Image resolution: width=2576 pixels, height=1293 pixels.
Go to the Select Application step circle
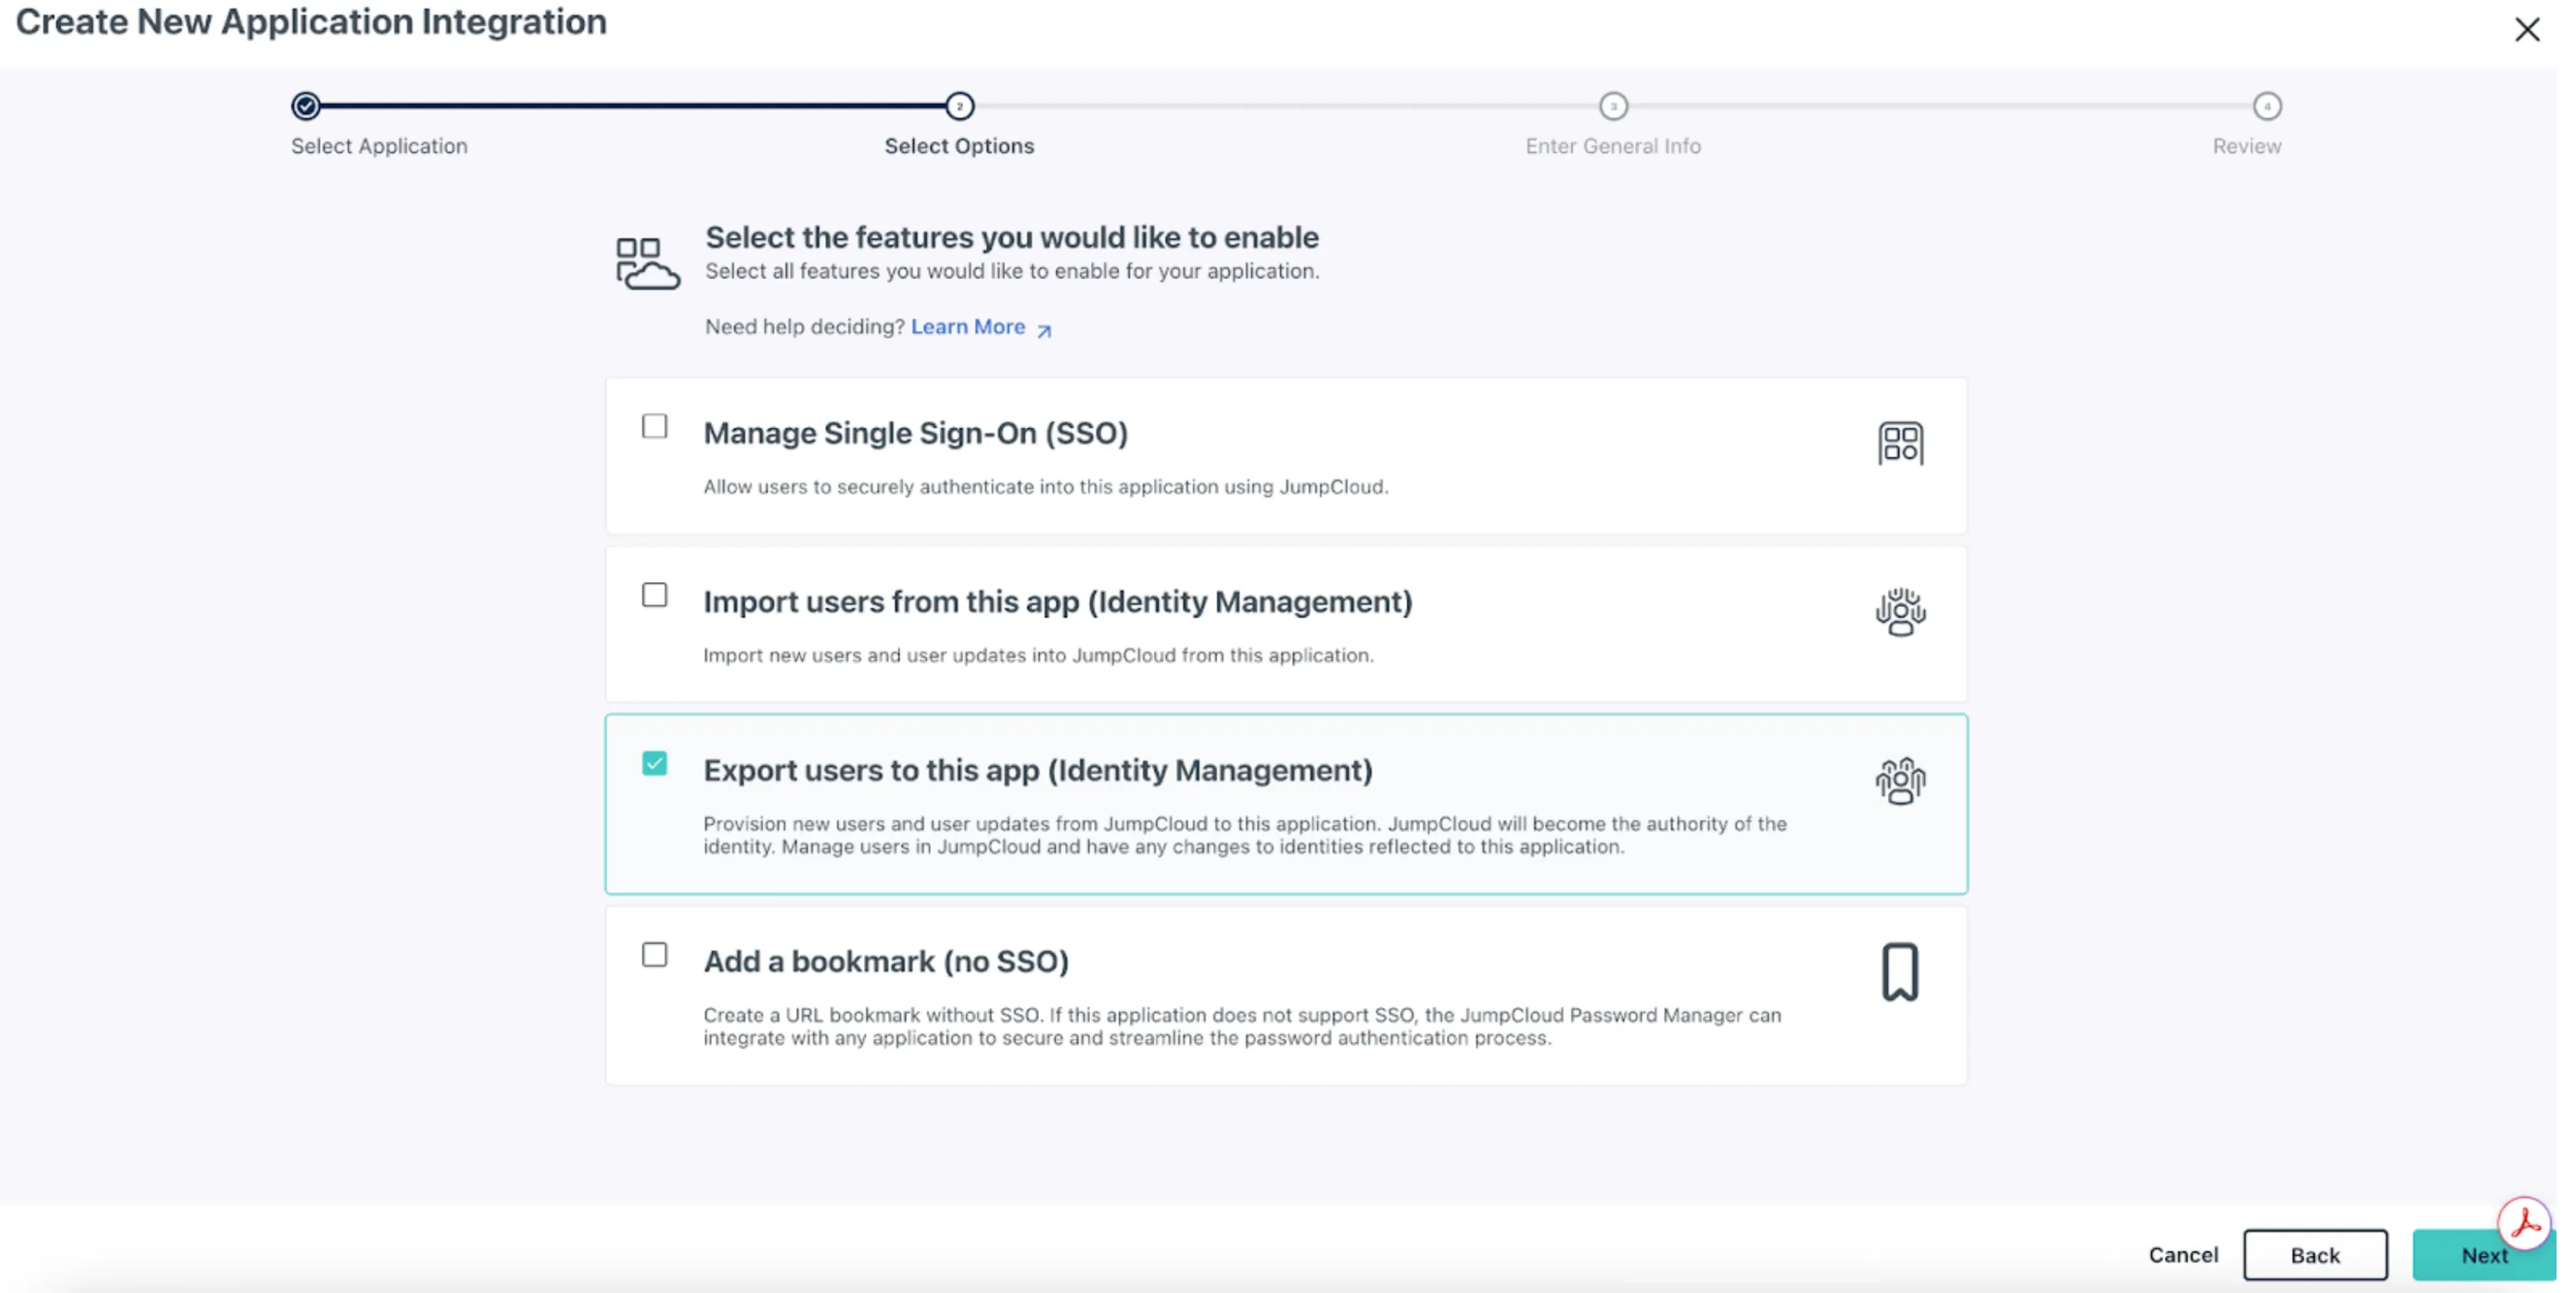(x=306, y=106)
